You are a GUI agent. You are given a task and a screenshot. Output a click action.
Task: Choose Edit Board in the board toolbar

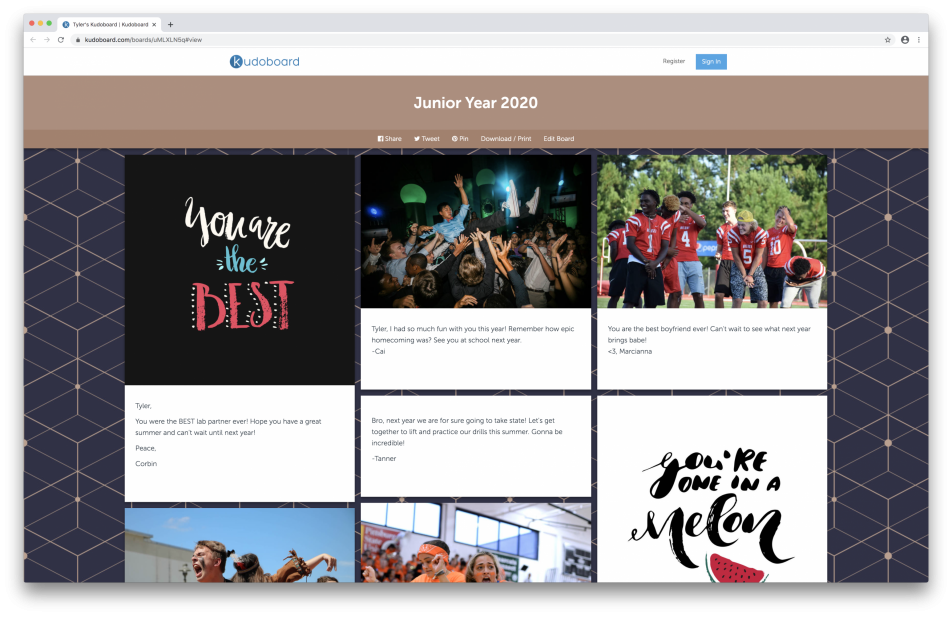558,139
